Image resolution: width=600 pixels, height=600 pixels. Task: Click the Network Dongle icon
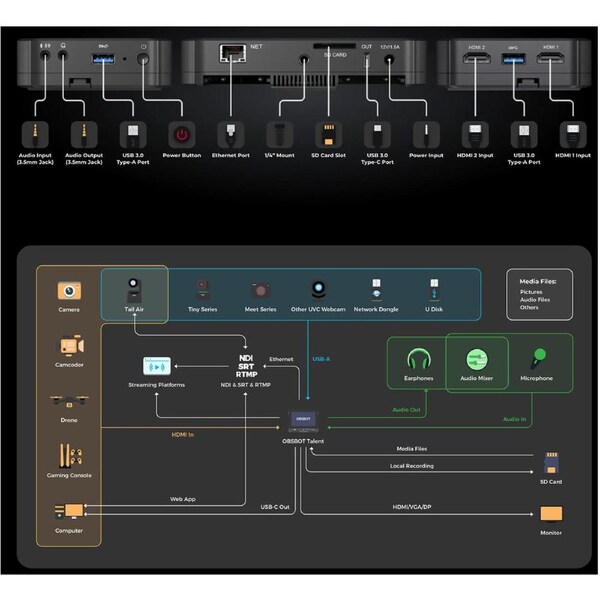[377, 290]
